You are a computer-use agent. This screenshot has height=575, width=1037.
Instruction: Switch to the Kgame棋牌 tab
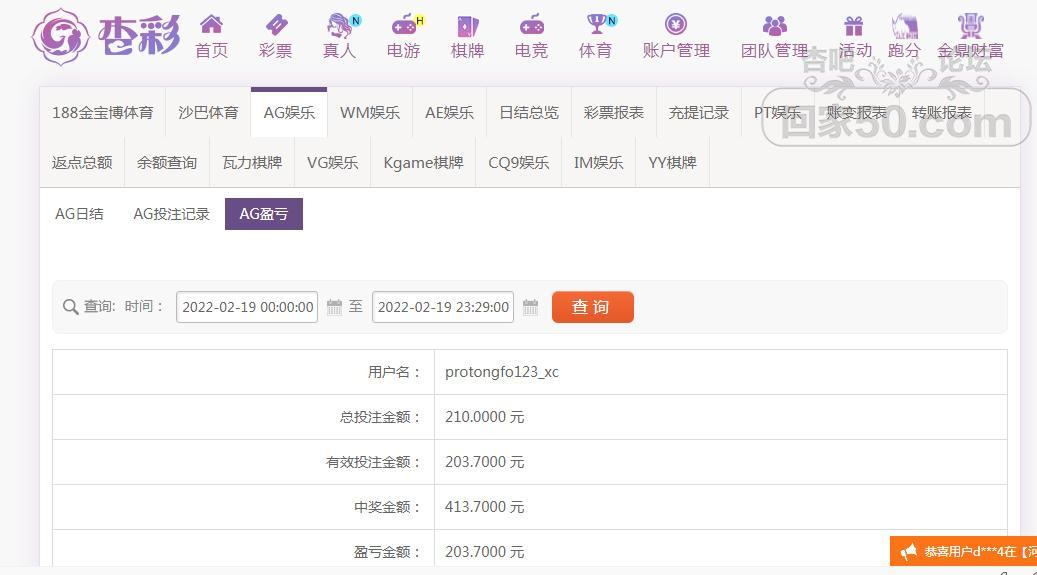[423, 162]
